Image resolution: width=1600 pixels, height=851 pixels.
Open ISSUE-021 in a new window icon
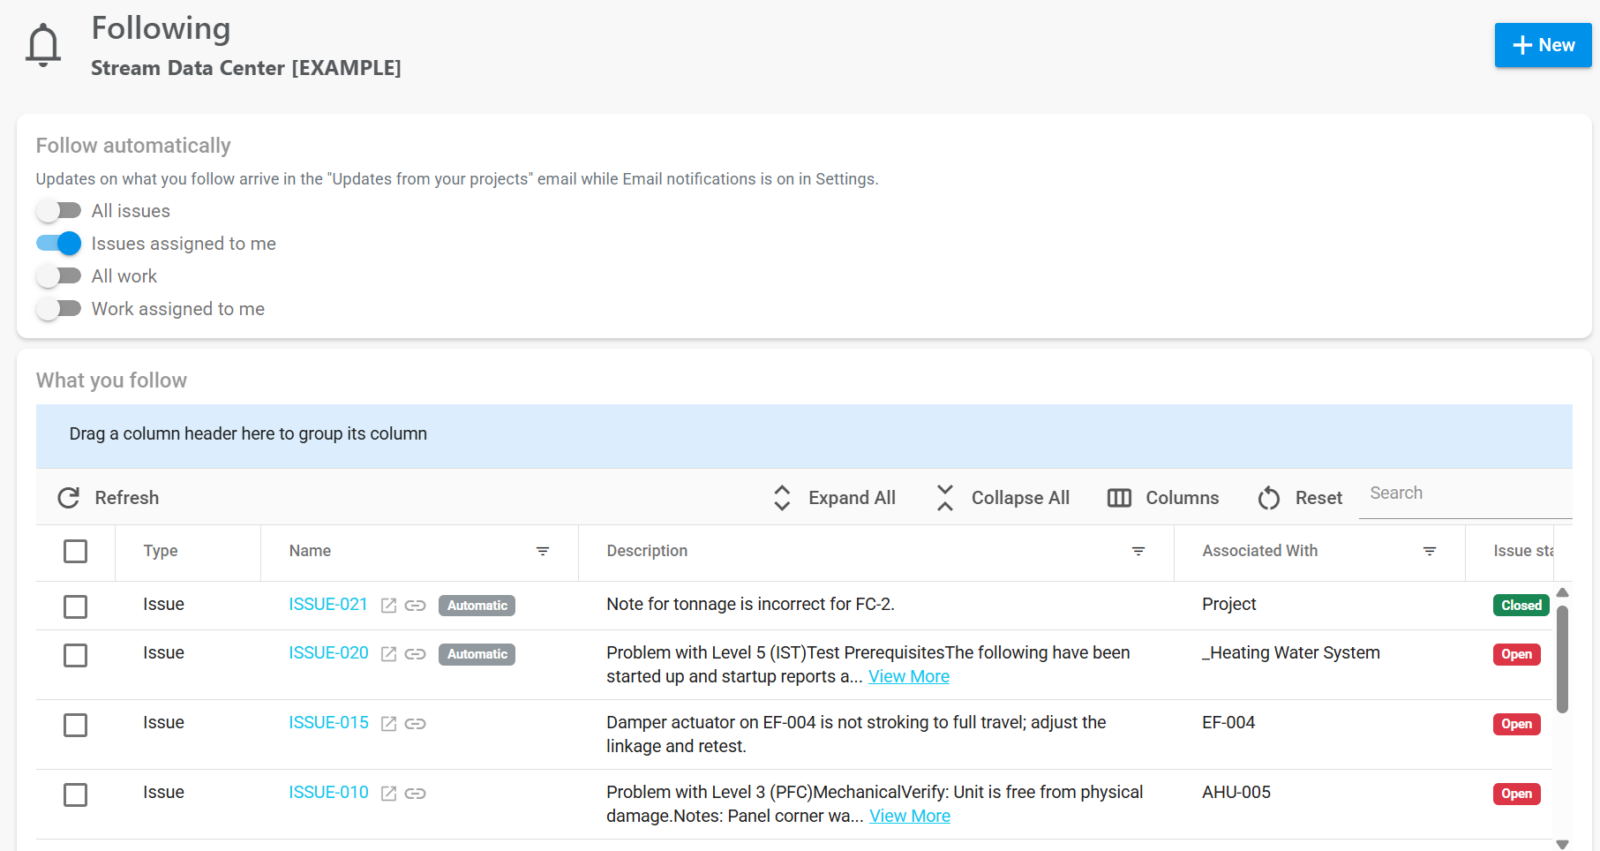389,605
